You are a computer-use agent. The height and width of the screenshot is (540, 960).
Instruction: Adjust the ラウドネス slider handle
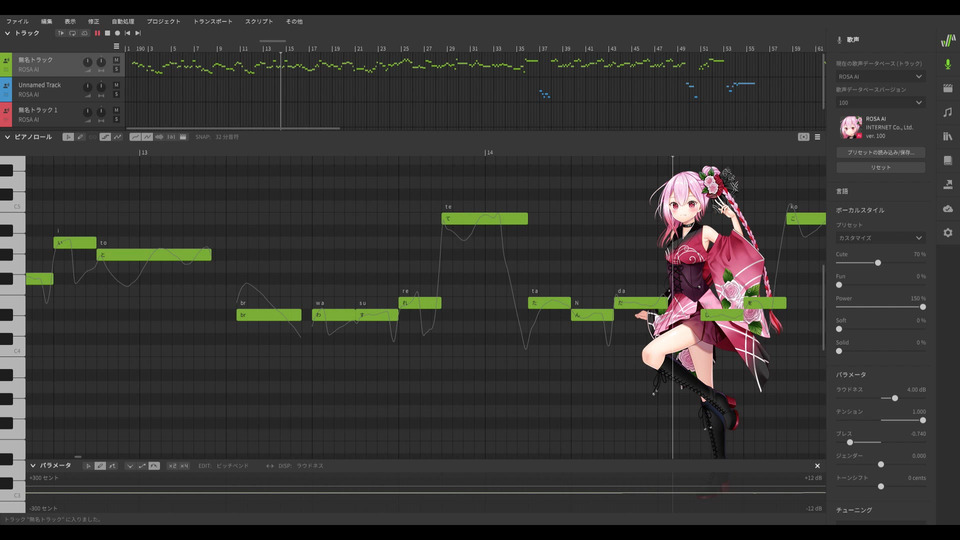[x=894, y=398]
